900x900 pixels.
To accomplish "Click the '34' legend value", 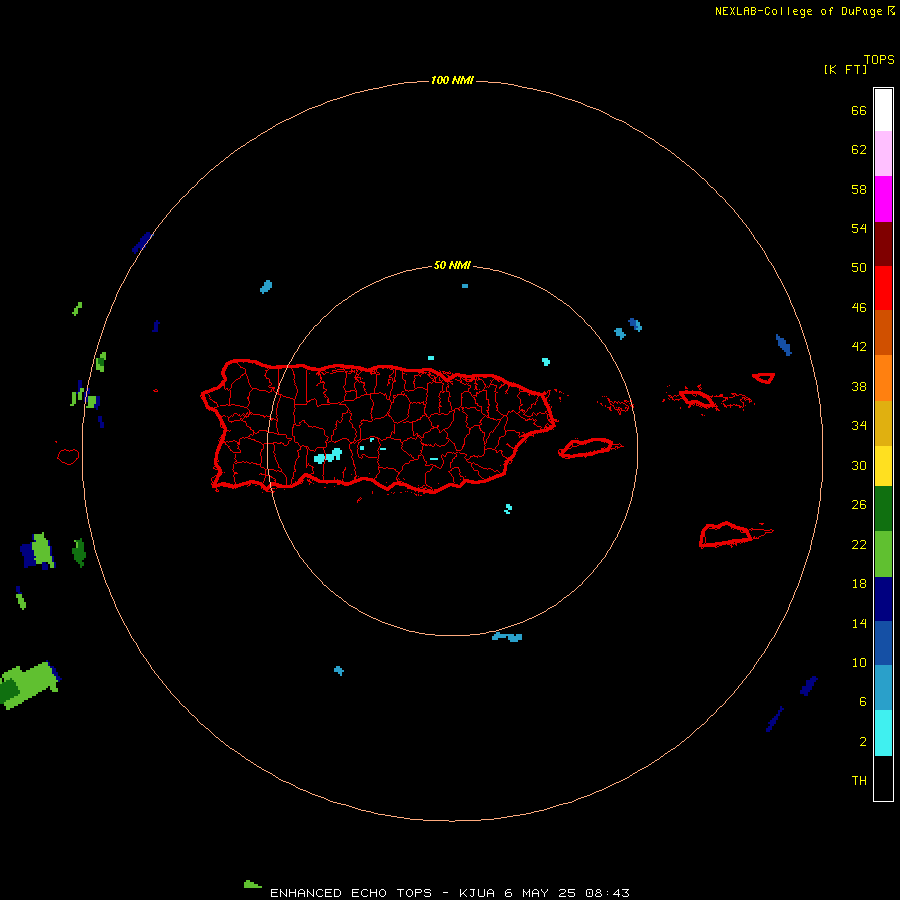I will 859,426.
